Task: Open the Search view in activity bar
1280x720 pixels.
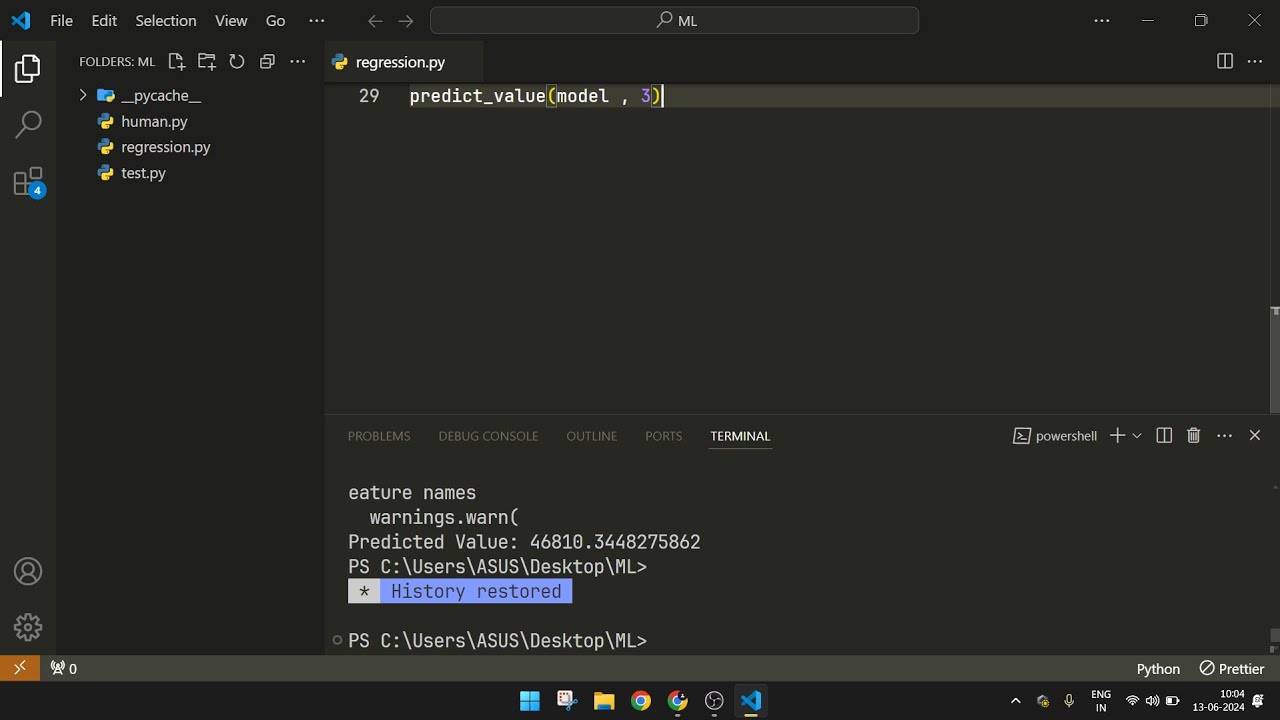Action: (x=28, y=124)
